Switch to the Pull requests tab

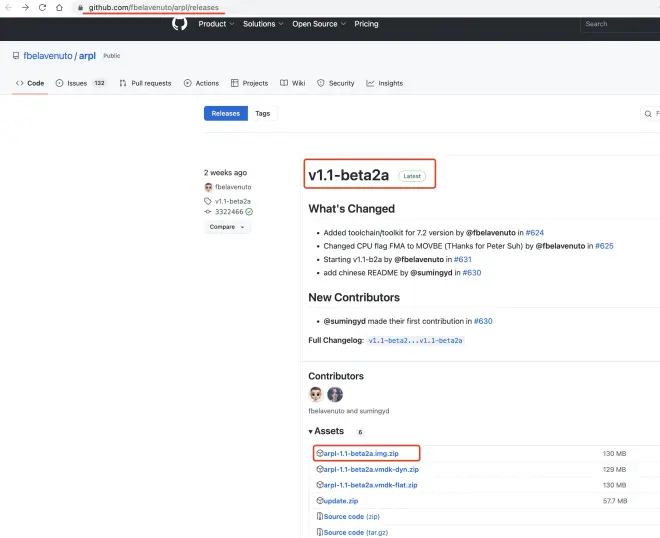click(146, 83)
